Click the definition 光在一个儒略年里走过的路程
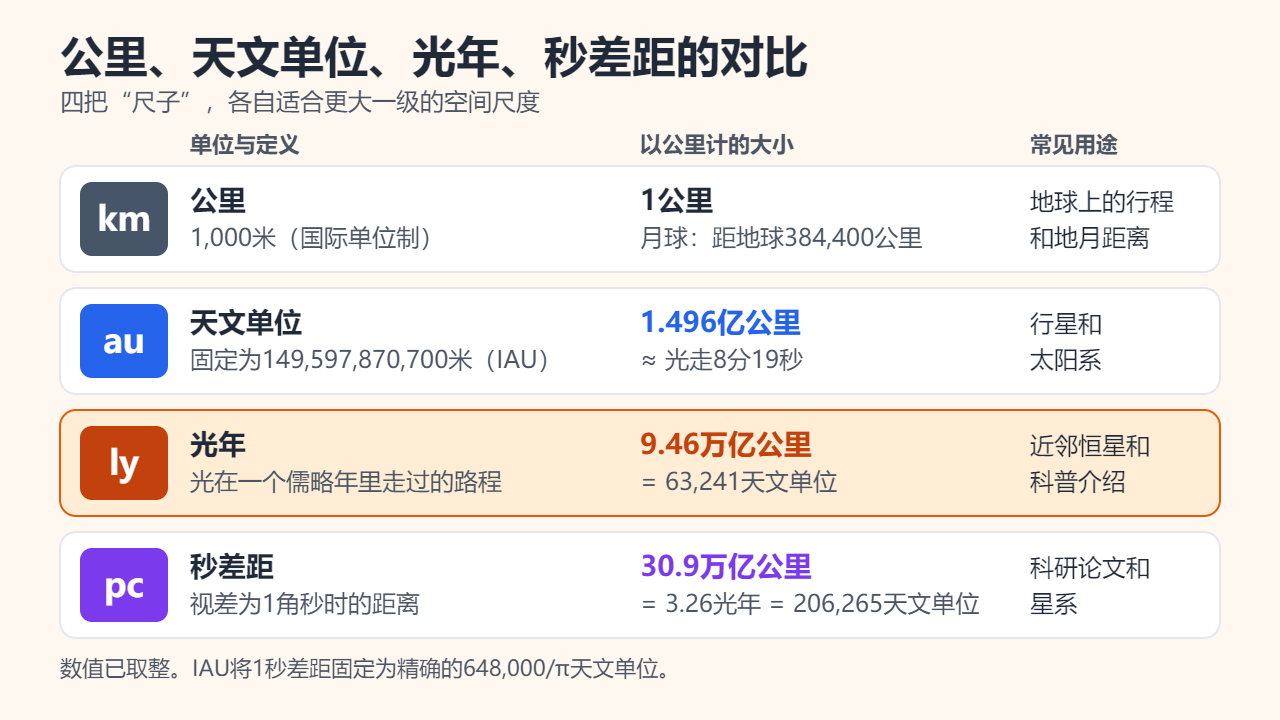This screenshot has height=720, width=1280. (346, 482)
